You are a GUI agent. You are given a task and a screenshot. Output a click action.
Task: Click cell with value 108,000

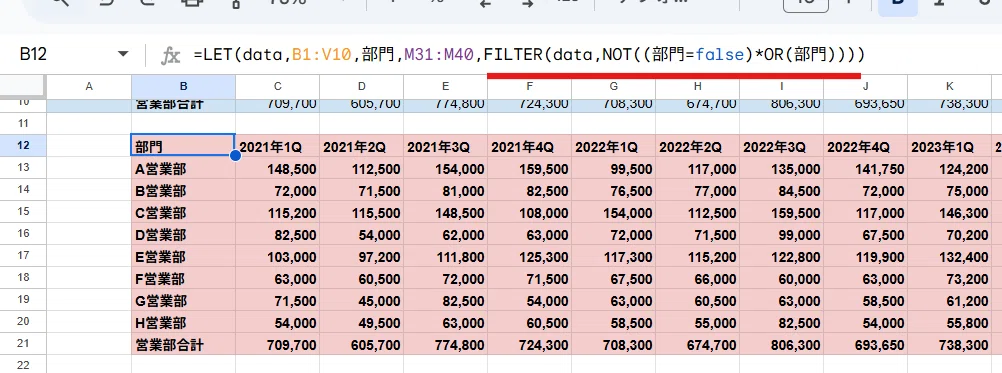pyautogui.click(x=530, y=212)
